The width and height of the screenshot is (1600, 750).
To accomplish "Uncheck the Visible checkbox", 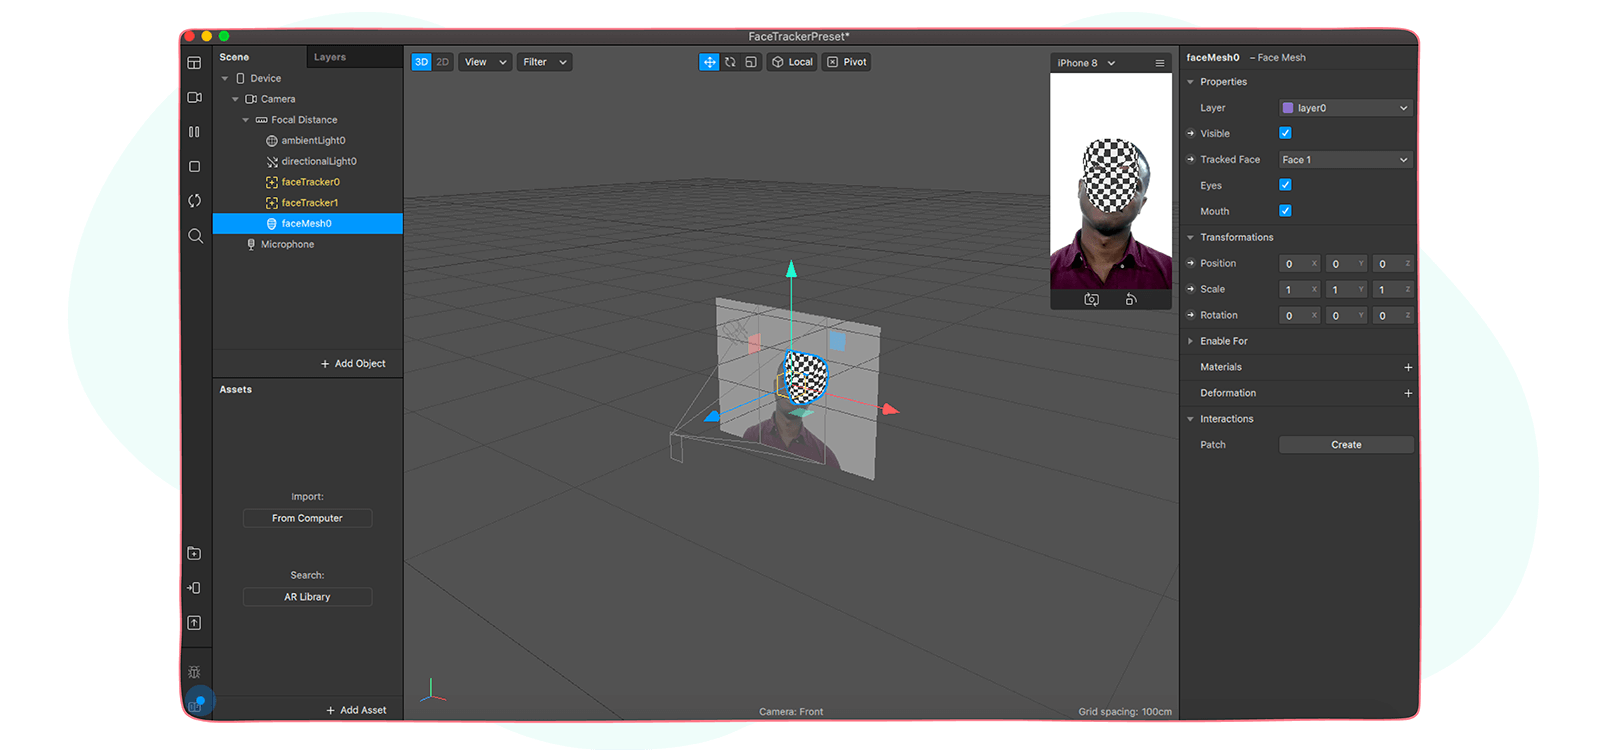I will point(1285,133).
